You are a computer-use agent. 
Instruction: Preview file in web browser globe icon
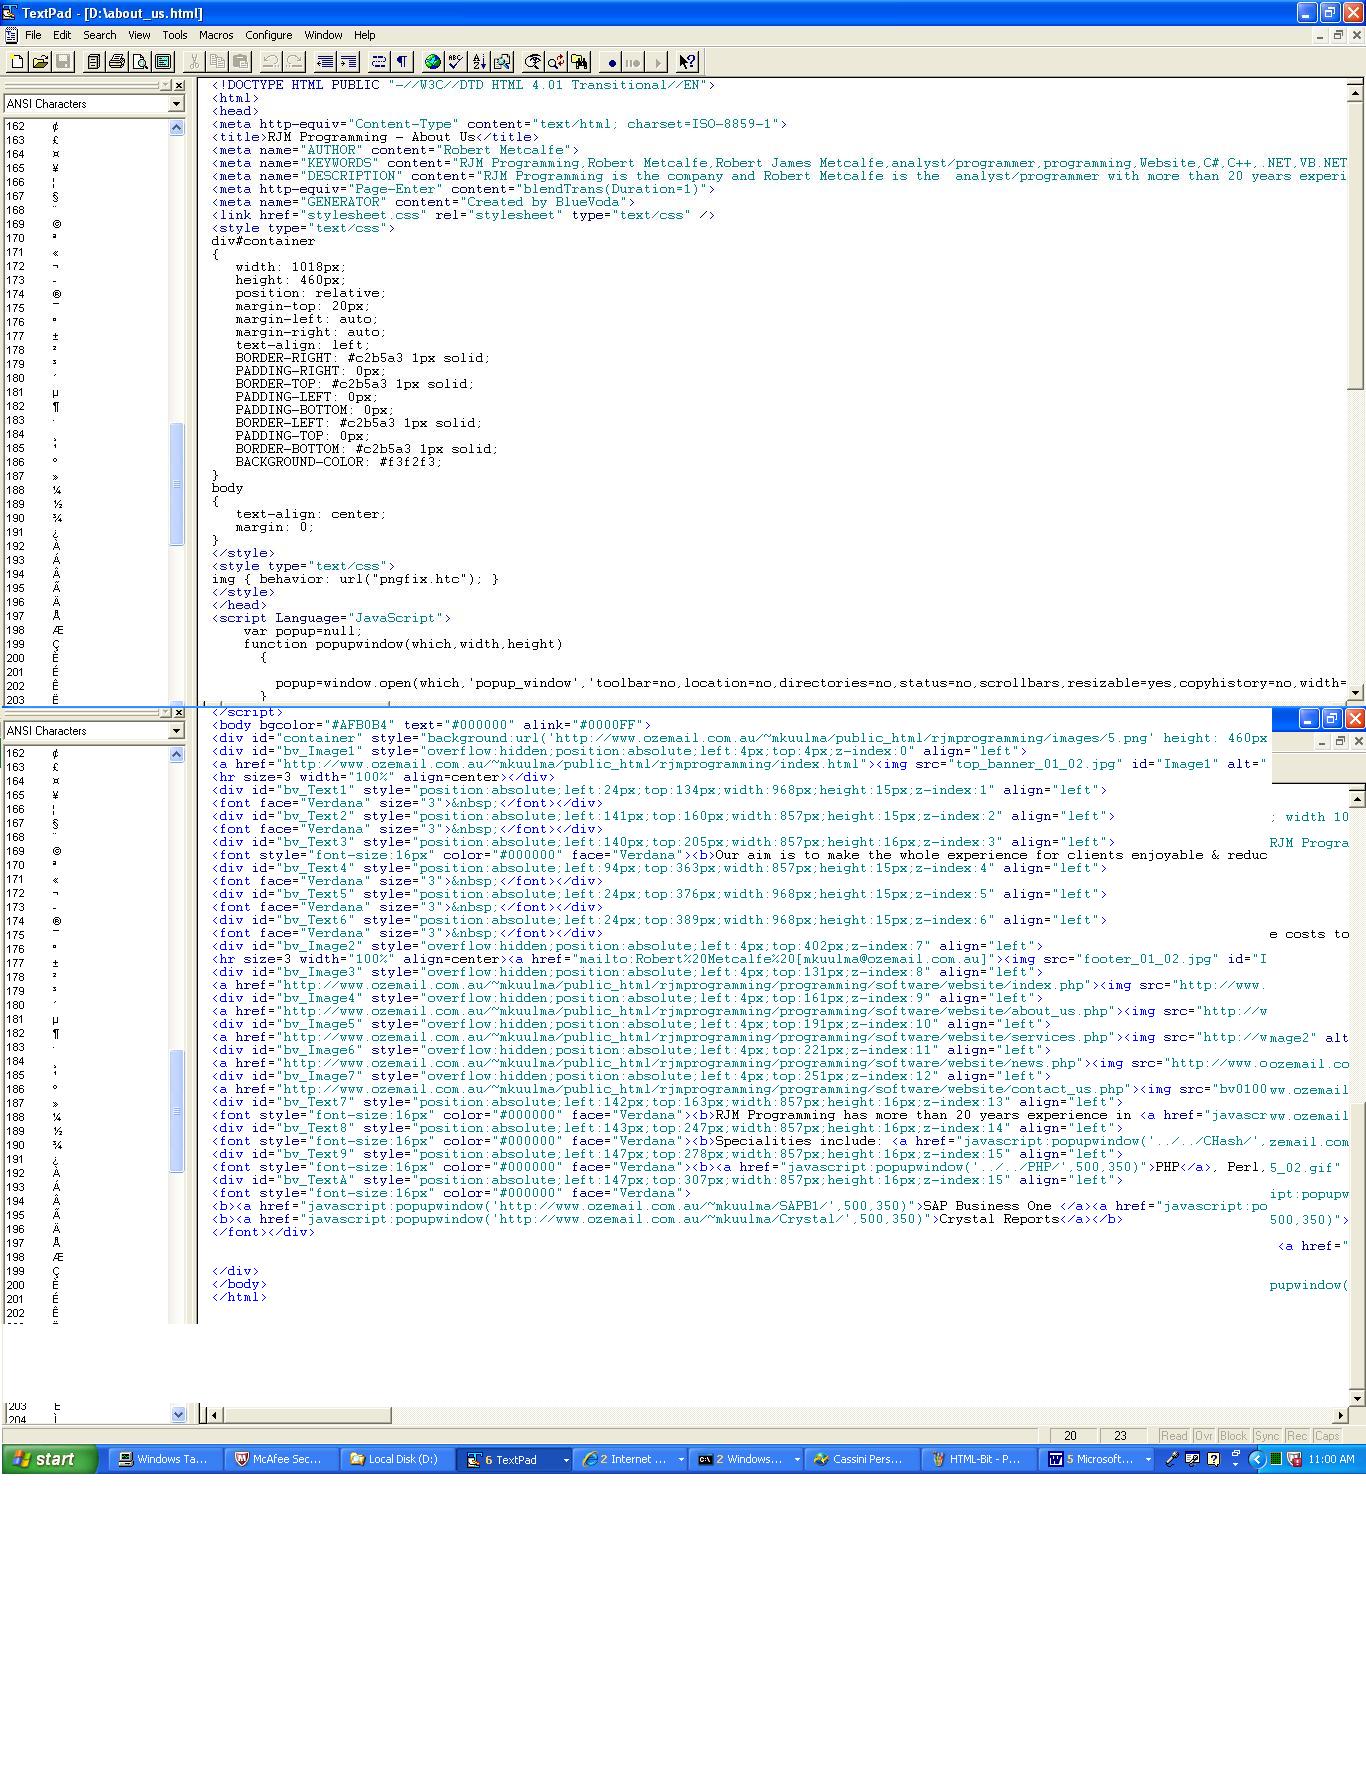(x=432, y=62)
